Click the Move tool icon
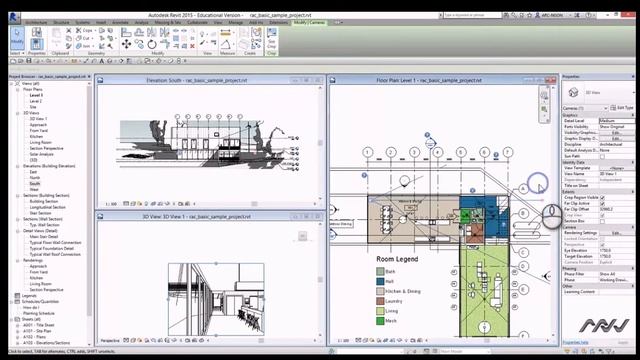 [127, 44]
